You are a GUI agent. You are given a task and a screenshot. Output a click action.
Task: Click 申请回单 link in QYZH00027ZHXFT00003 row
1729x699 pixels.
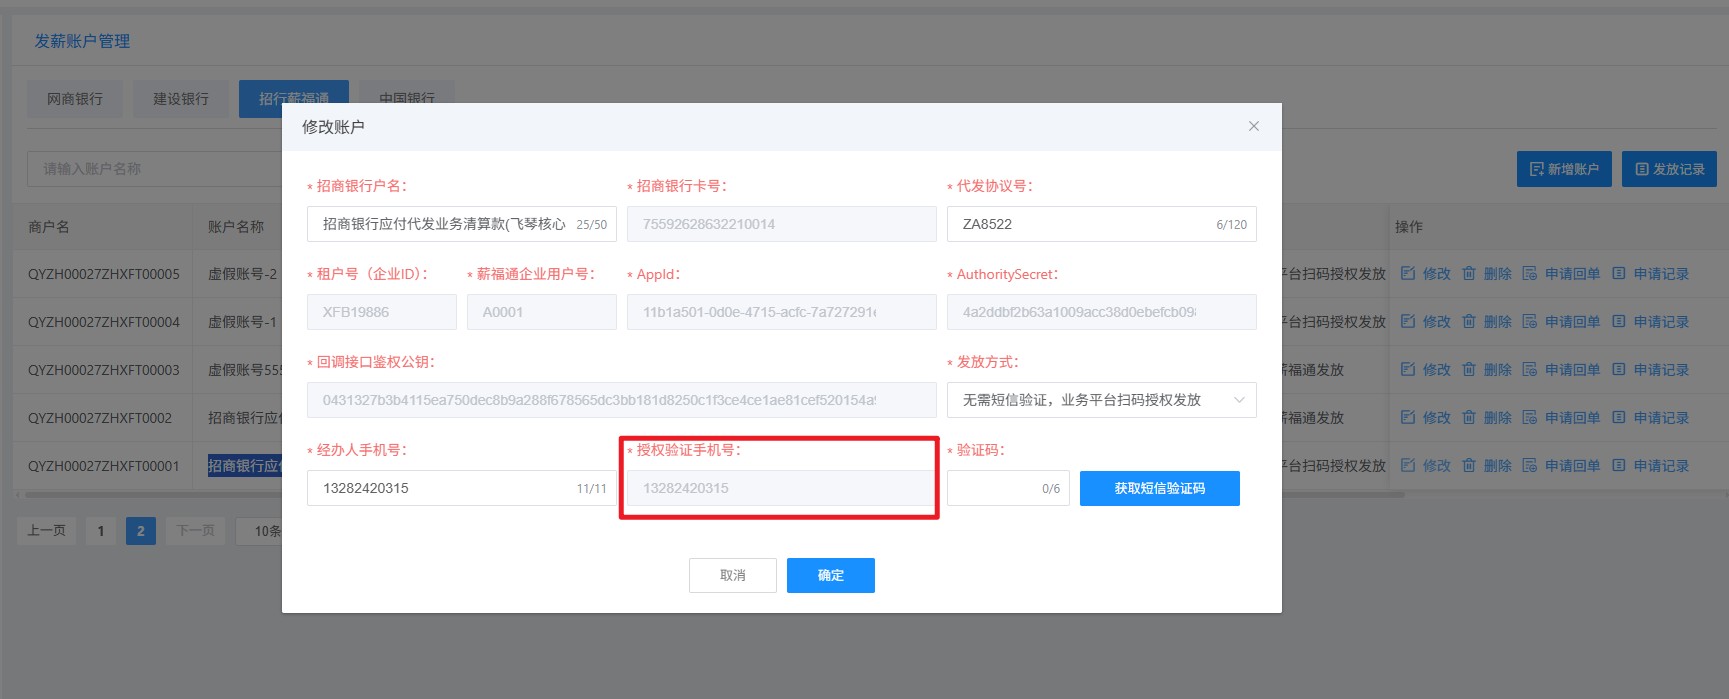1572,369
